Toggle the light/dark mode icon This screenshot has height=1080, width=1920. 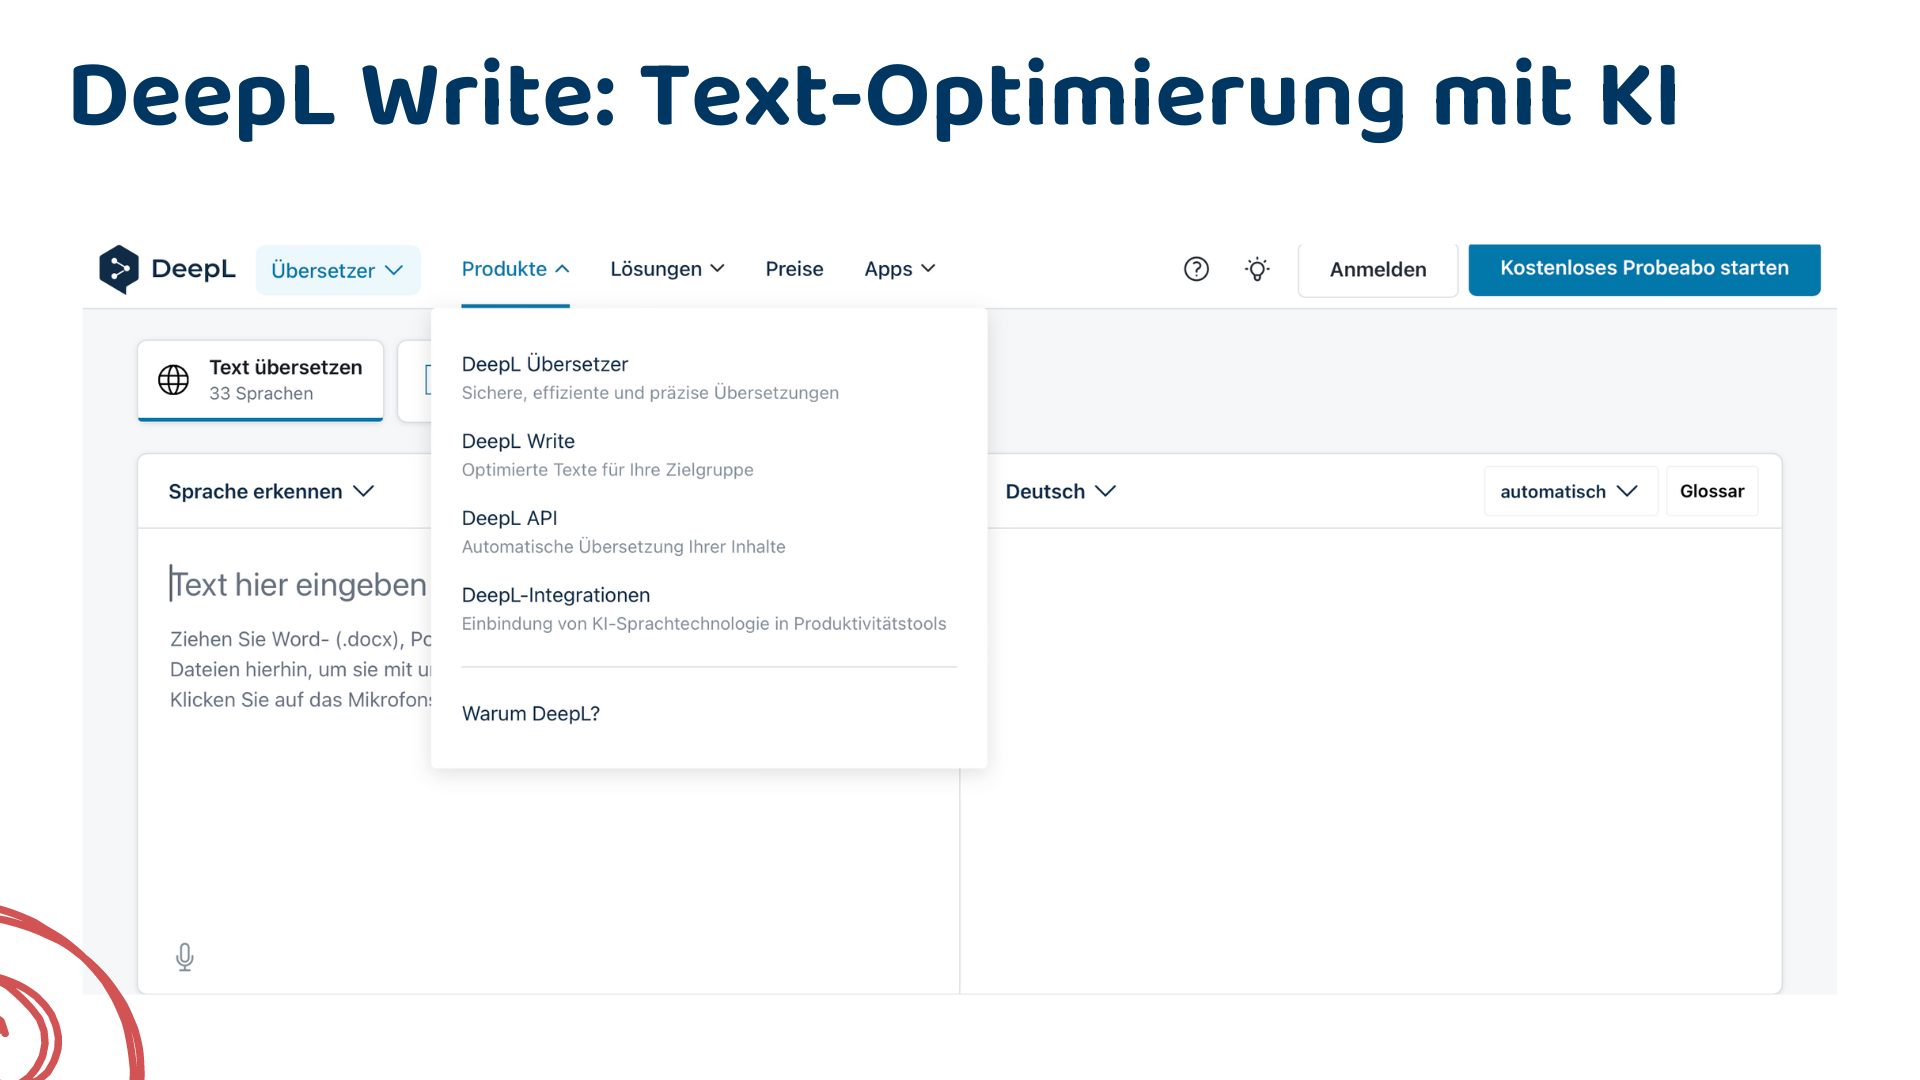1255,269
